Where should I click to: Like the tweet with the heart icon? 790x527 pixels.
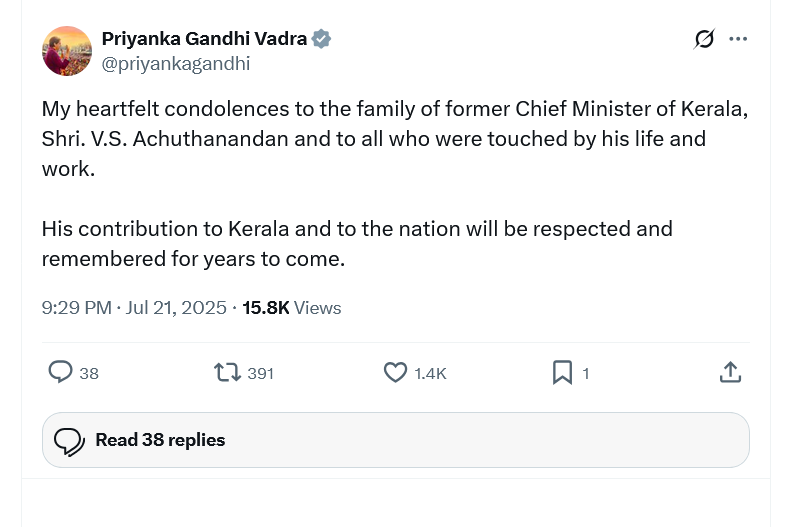coord(395,372)
